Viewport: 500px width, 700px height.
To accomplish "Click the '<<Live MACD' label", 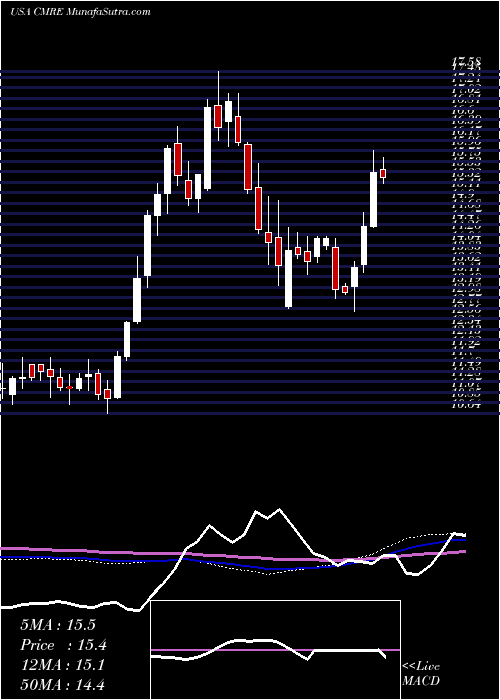I will click(x=421, y=674).
